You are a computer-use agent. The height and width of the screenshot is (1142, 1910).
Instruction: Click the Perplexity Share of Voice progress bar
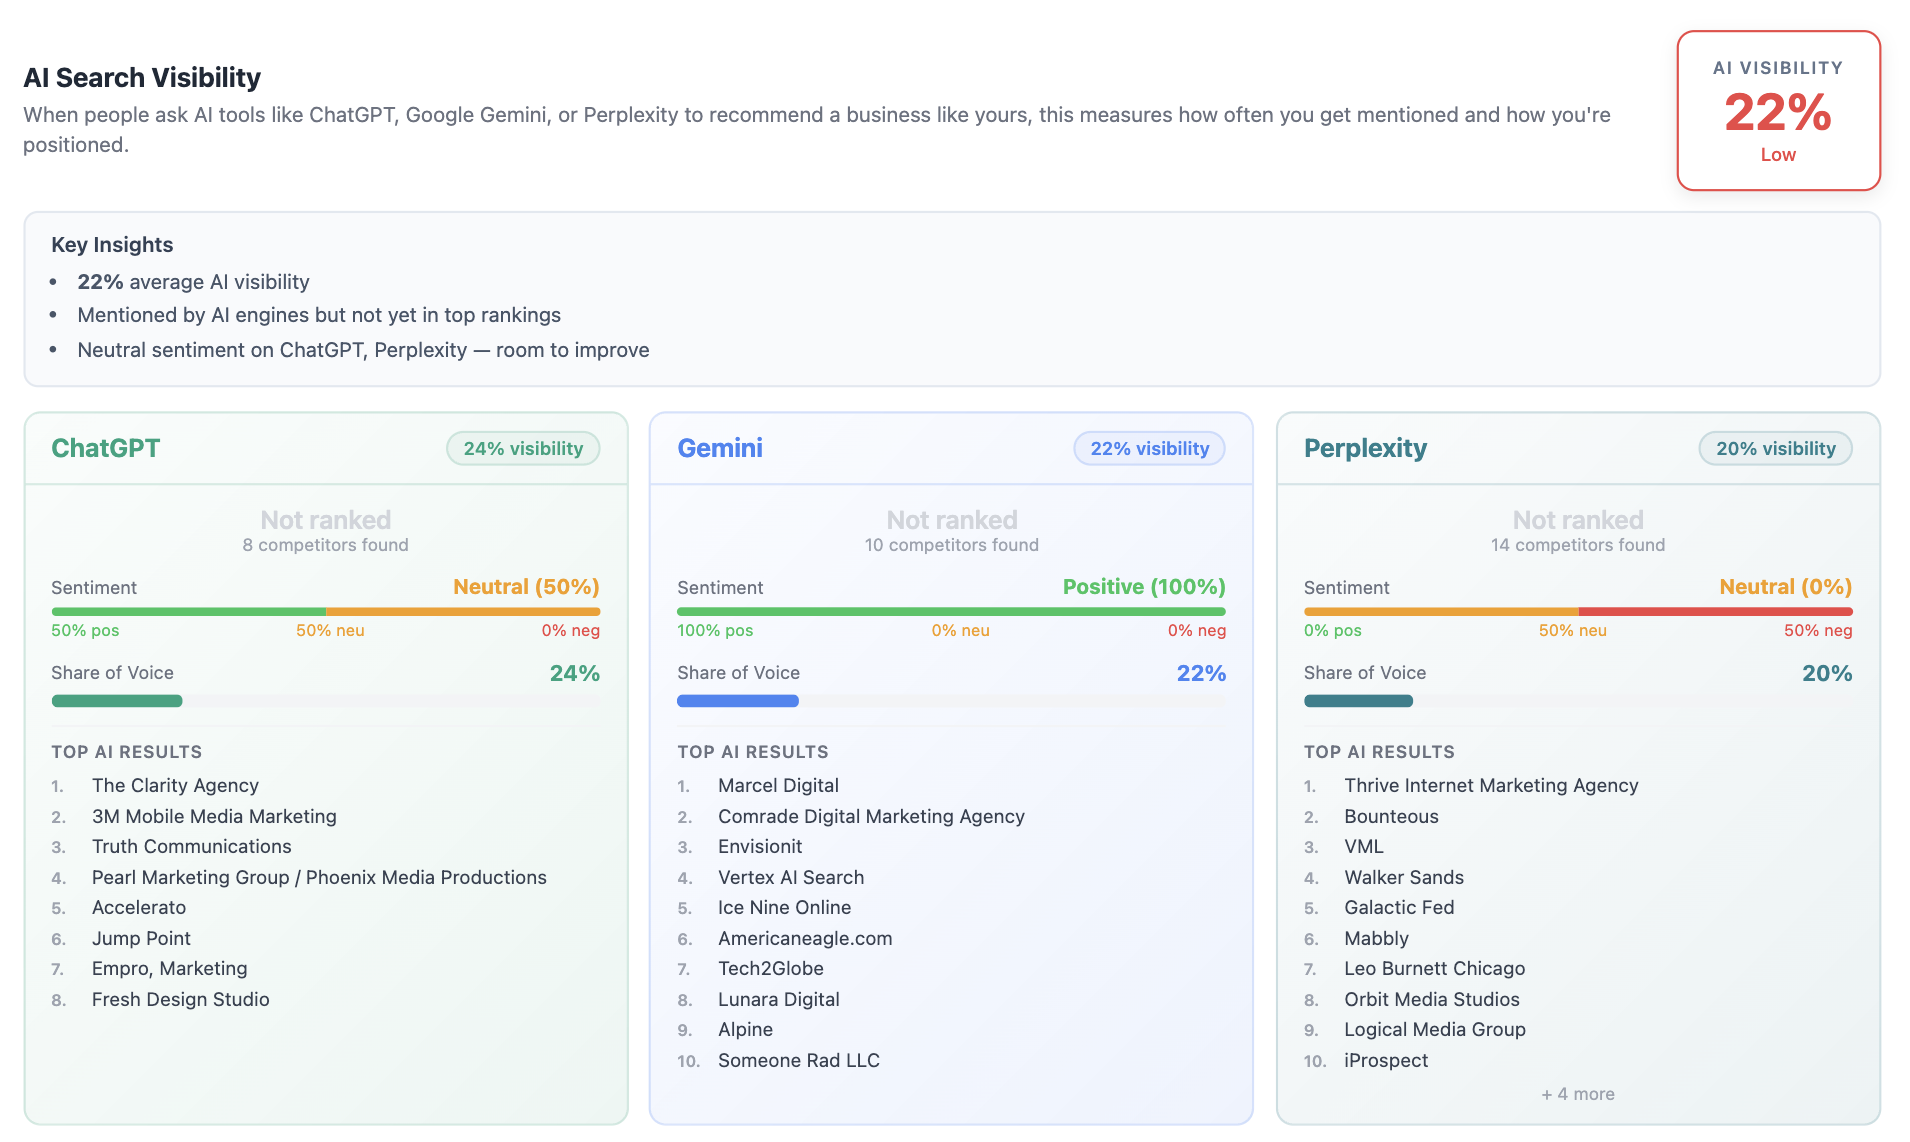(1578, 701)
